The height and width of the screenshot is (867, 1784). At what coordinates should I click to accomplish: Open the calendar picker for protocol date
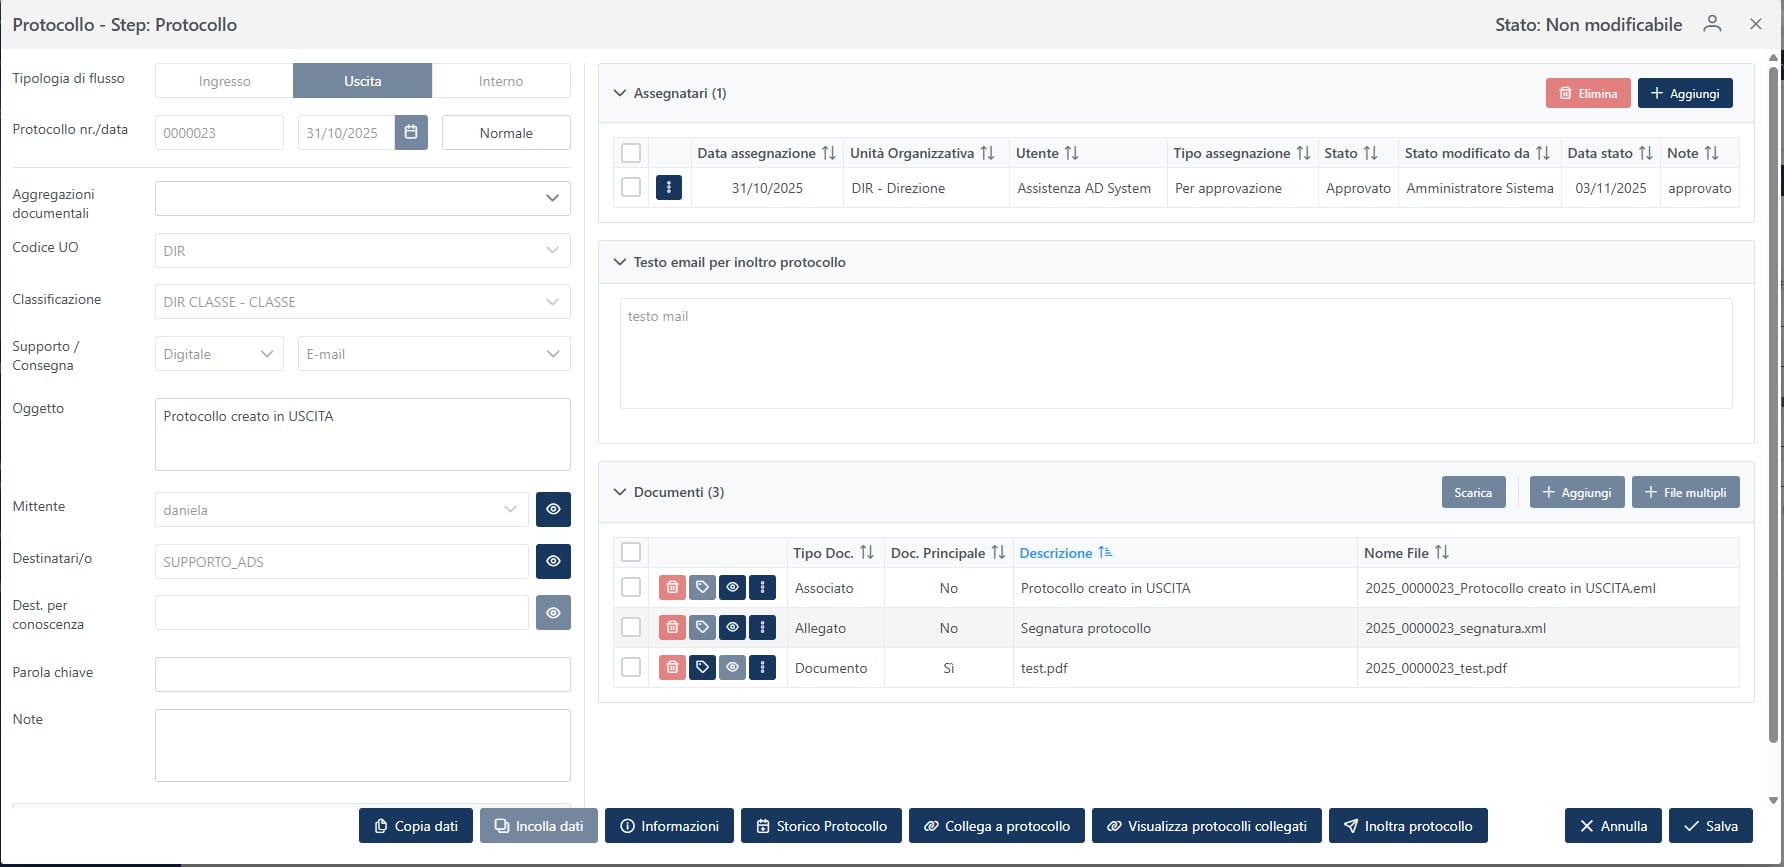tap(411, 133)
